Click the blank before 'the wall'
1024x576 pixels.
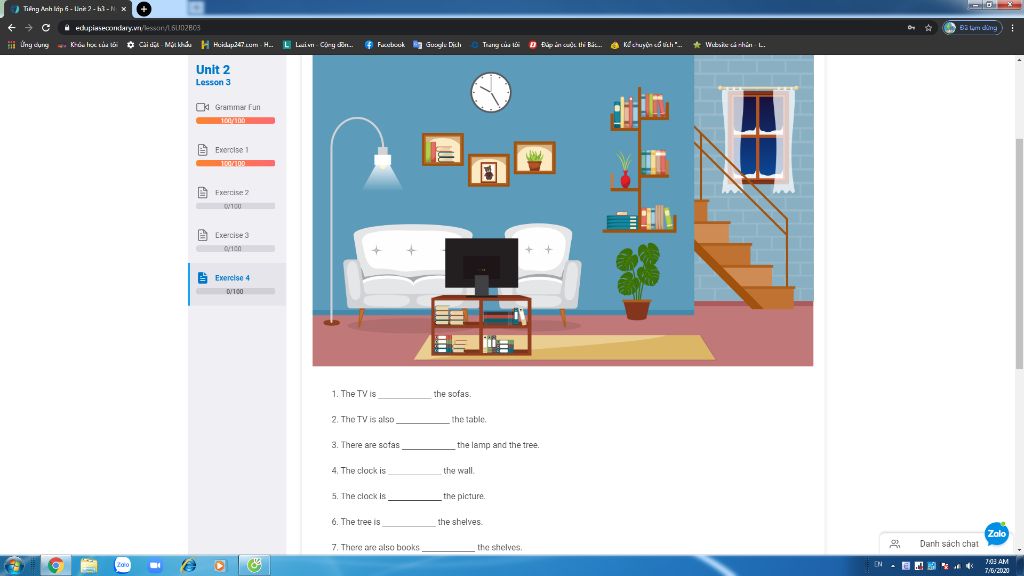click(x=415, y=470)
